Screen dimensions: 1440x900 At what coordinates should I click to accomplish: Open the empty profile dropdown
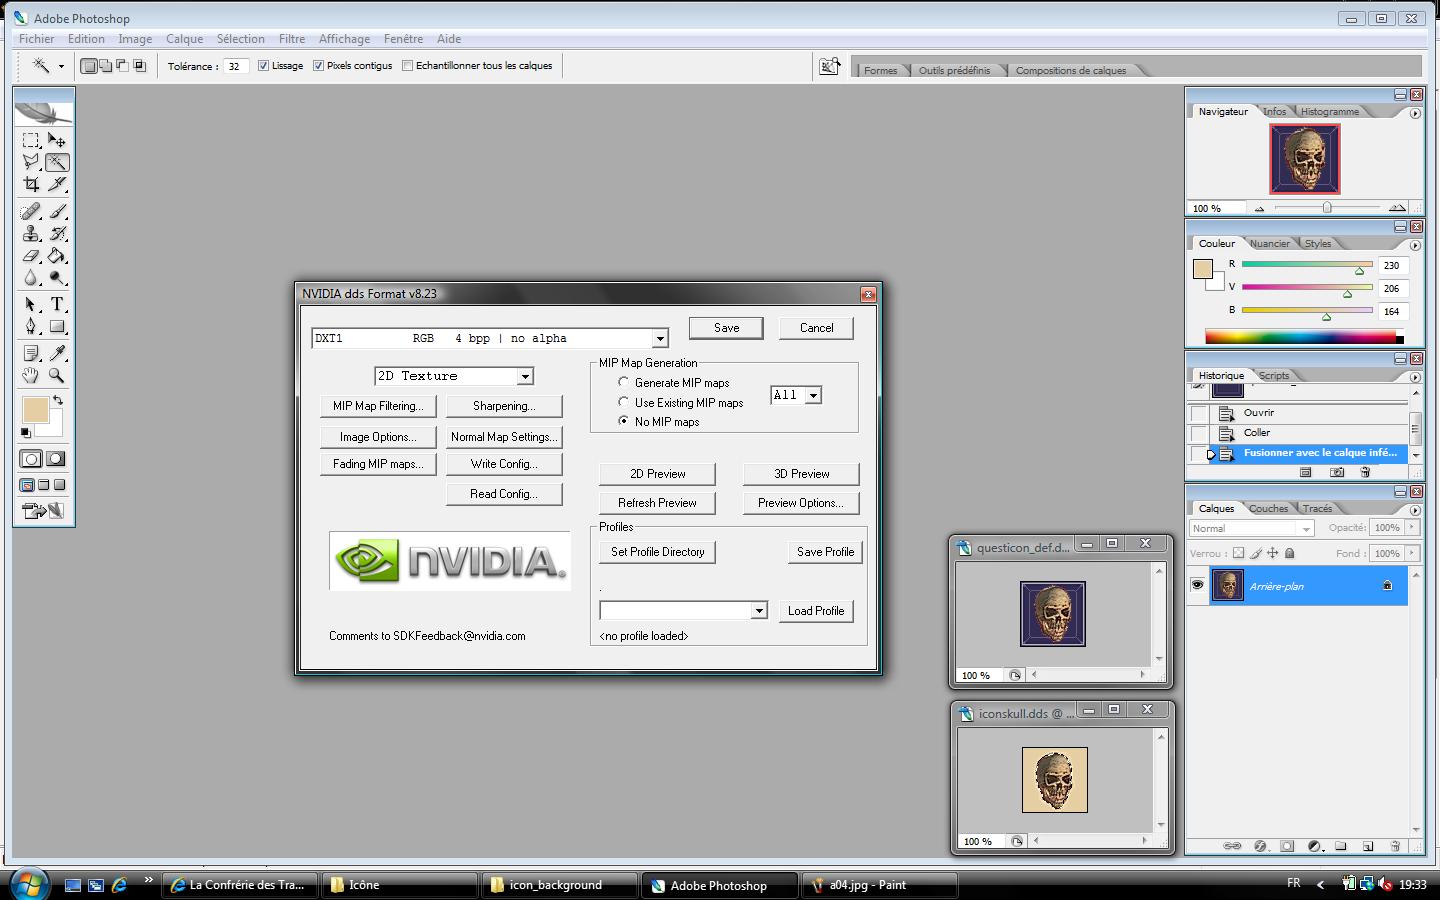tap(759, 611)
